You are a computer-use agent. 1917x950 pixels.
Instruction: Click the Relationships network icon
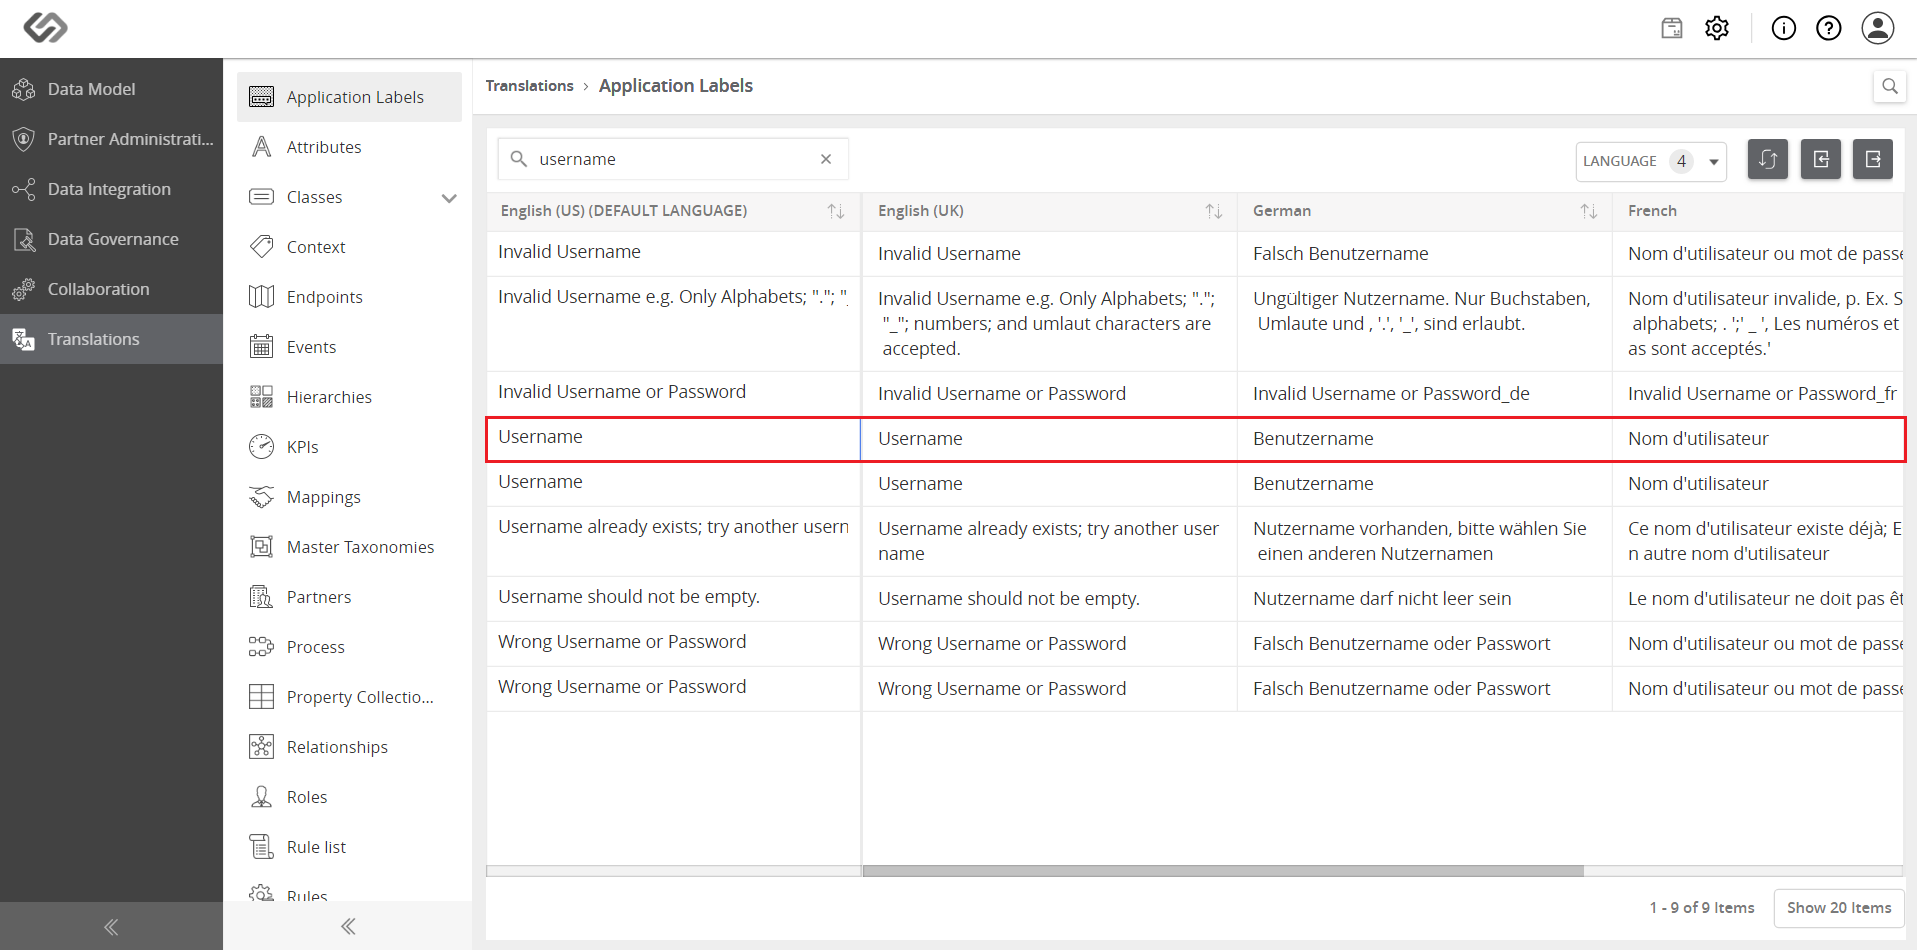click(261, 747)
